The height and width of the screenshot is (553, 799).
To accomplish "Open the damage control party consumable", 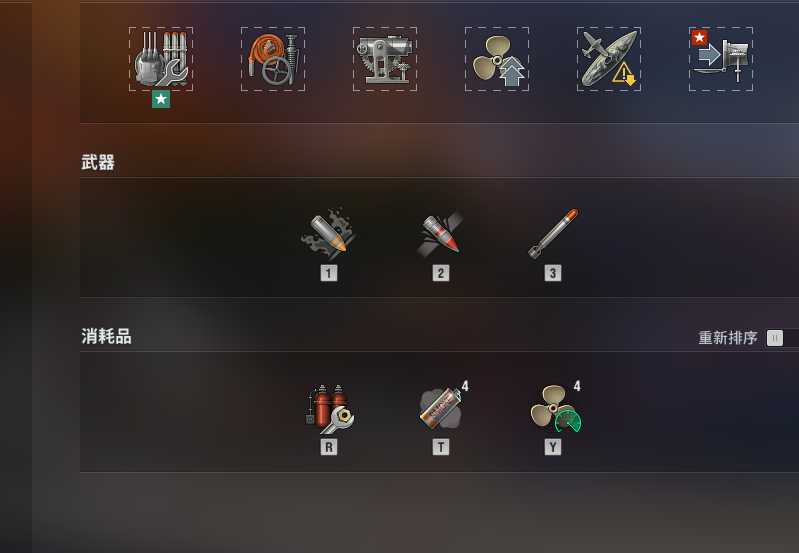I will 330,408.
